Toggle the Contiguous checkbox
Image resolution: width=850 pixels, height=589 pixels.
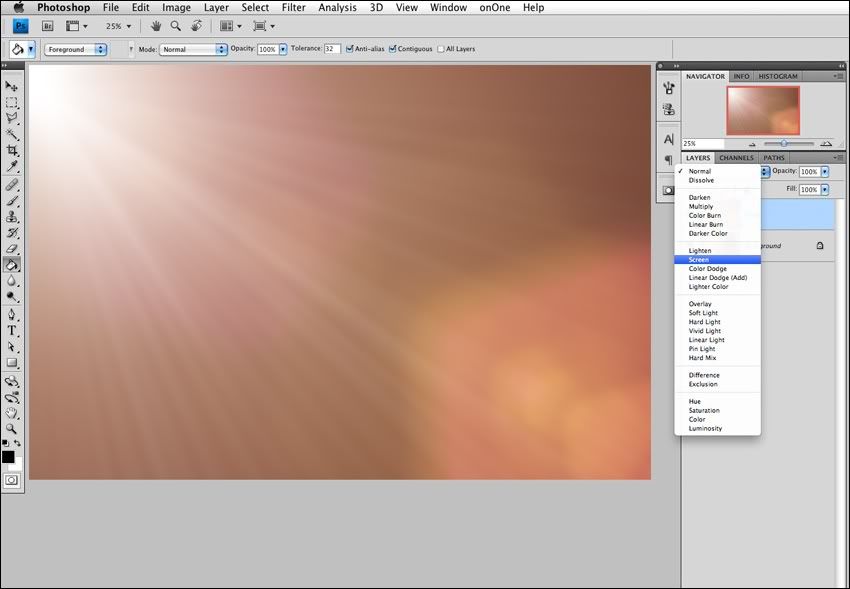click(x=392, y=49)
